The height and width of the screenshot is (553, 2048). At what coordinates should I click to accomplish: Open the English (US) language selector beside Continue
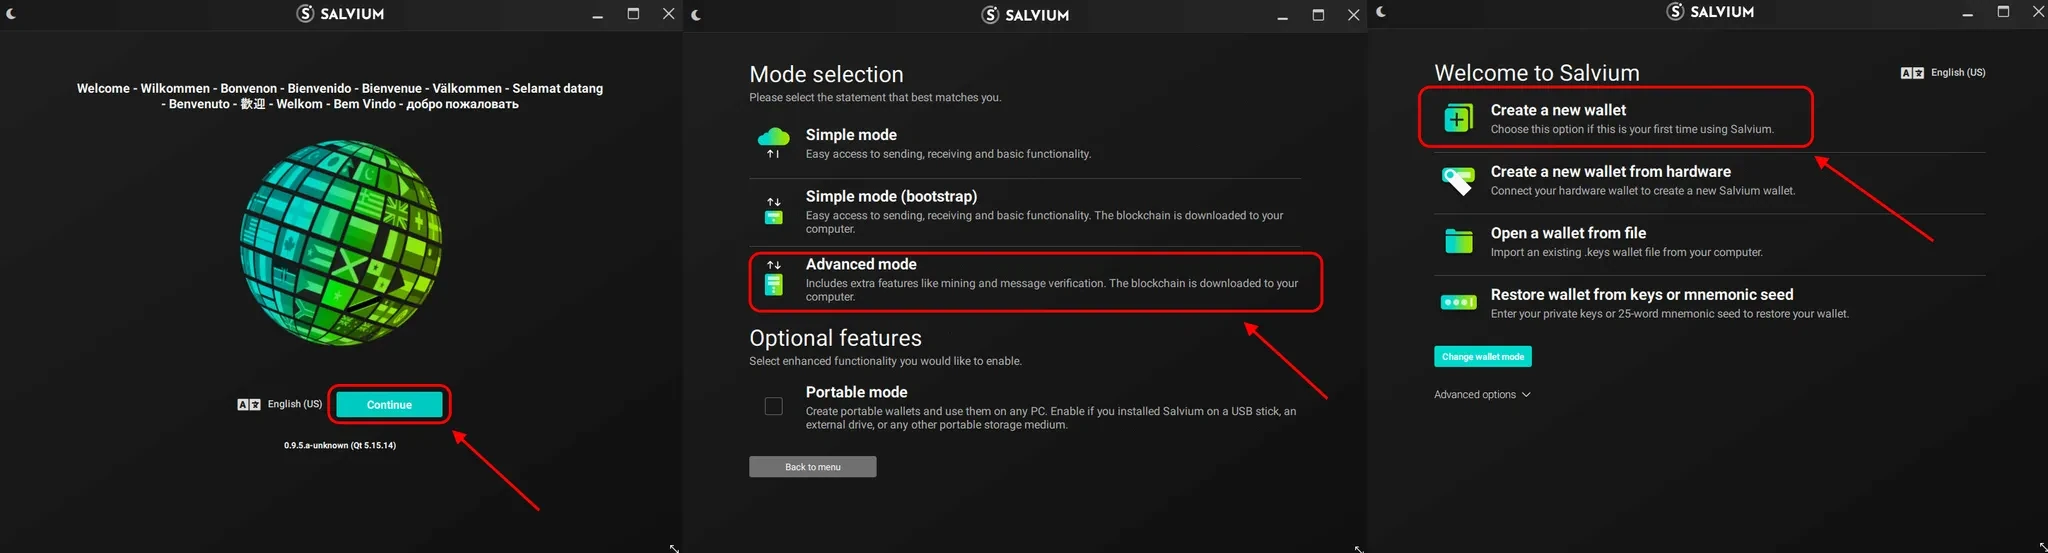(294, 405)
